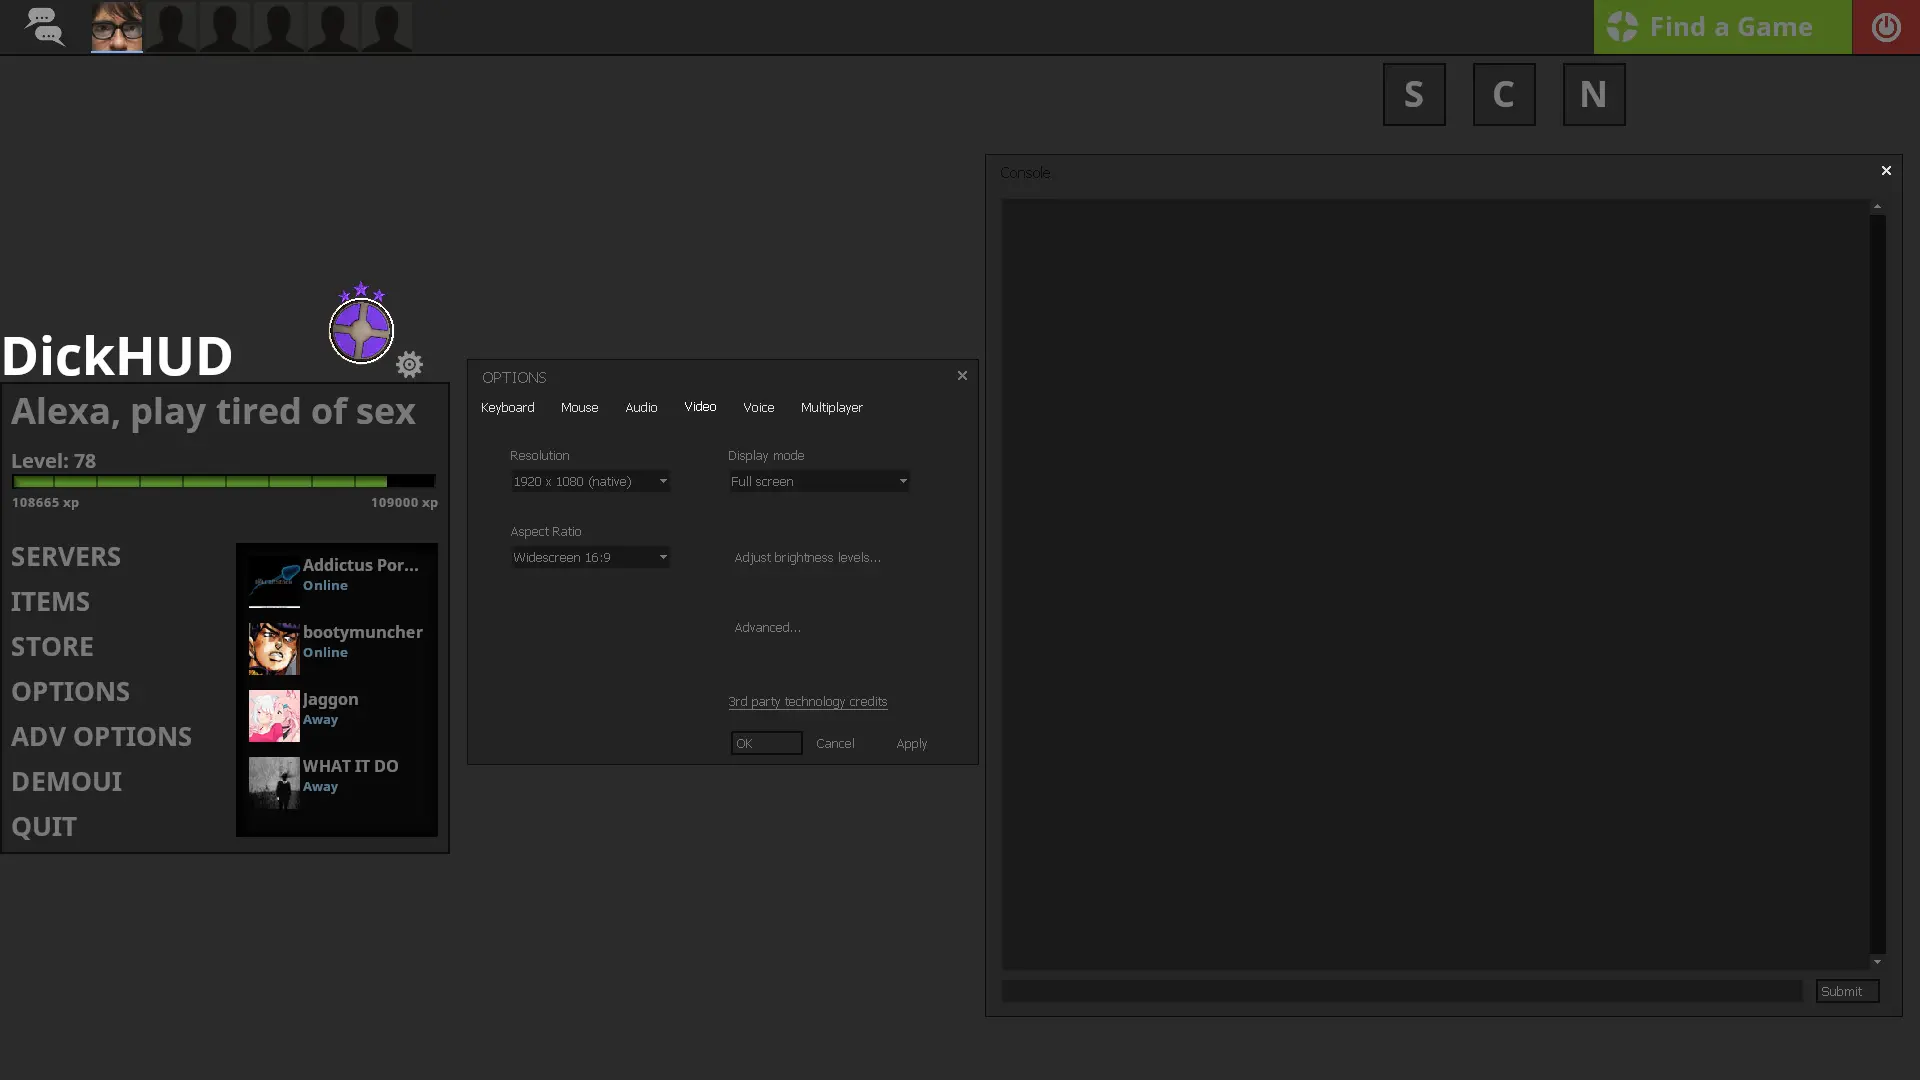Click the gear icon next to rank badge

coord(409,364)
